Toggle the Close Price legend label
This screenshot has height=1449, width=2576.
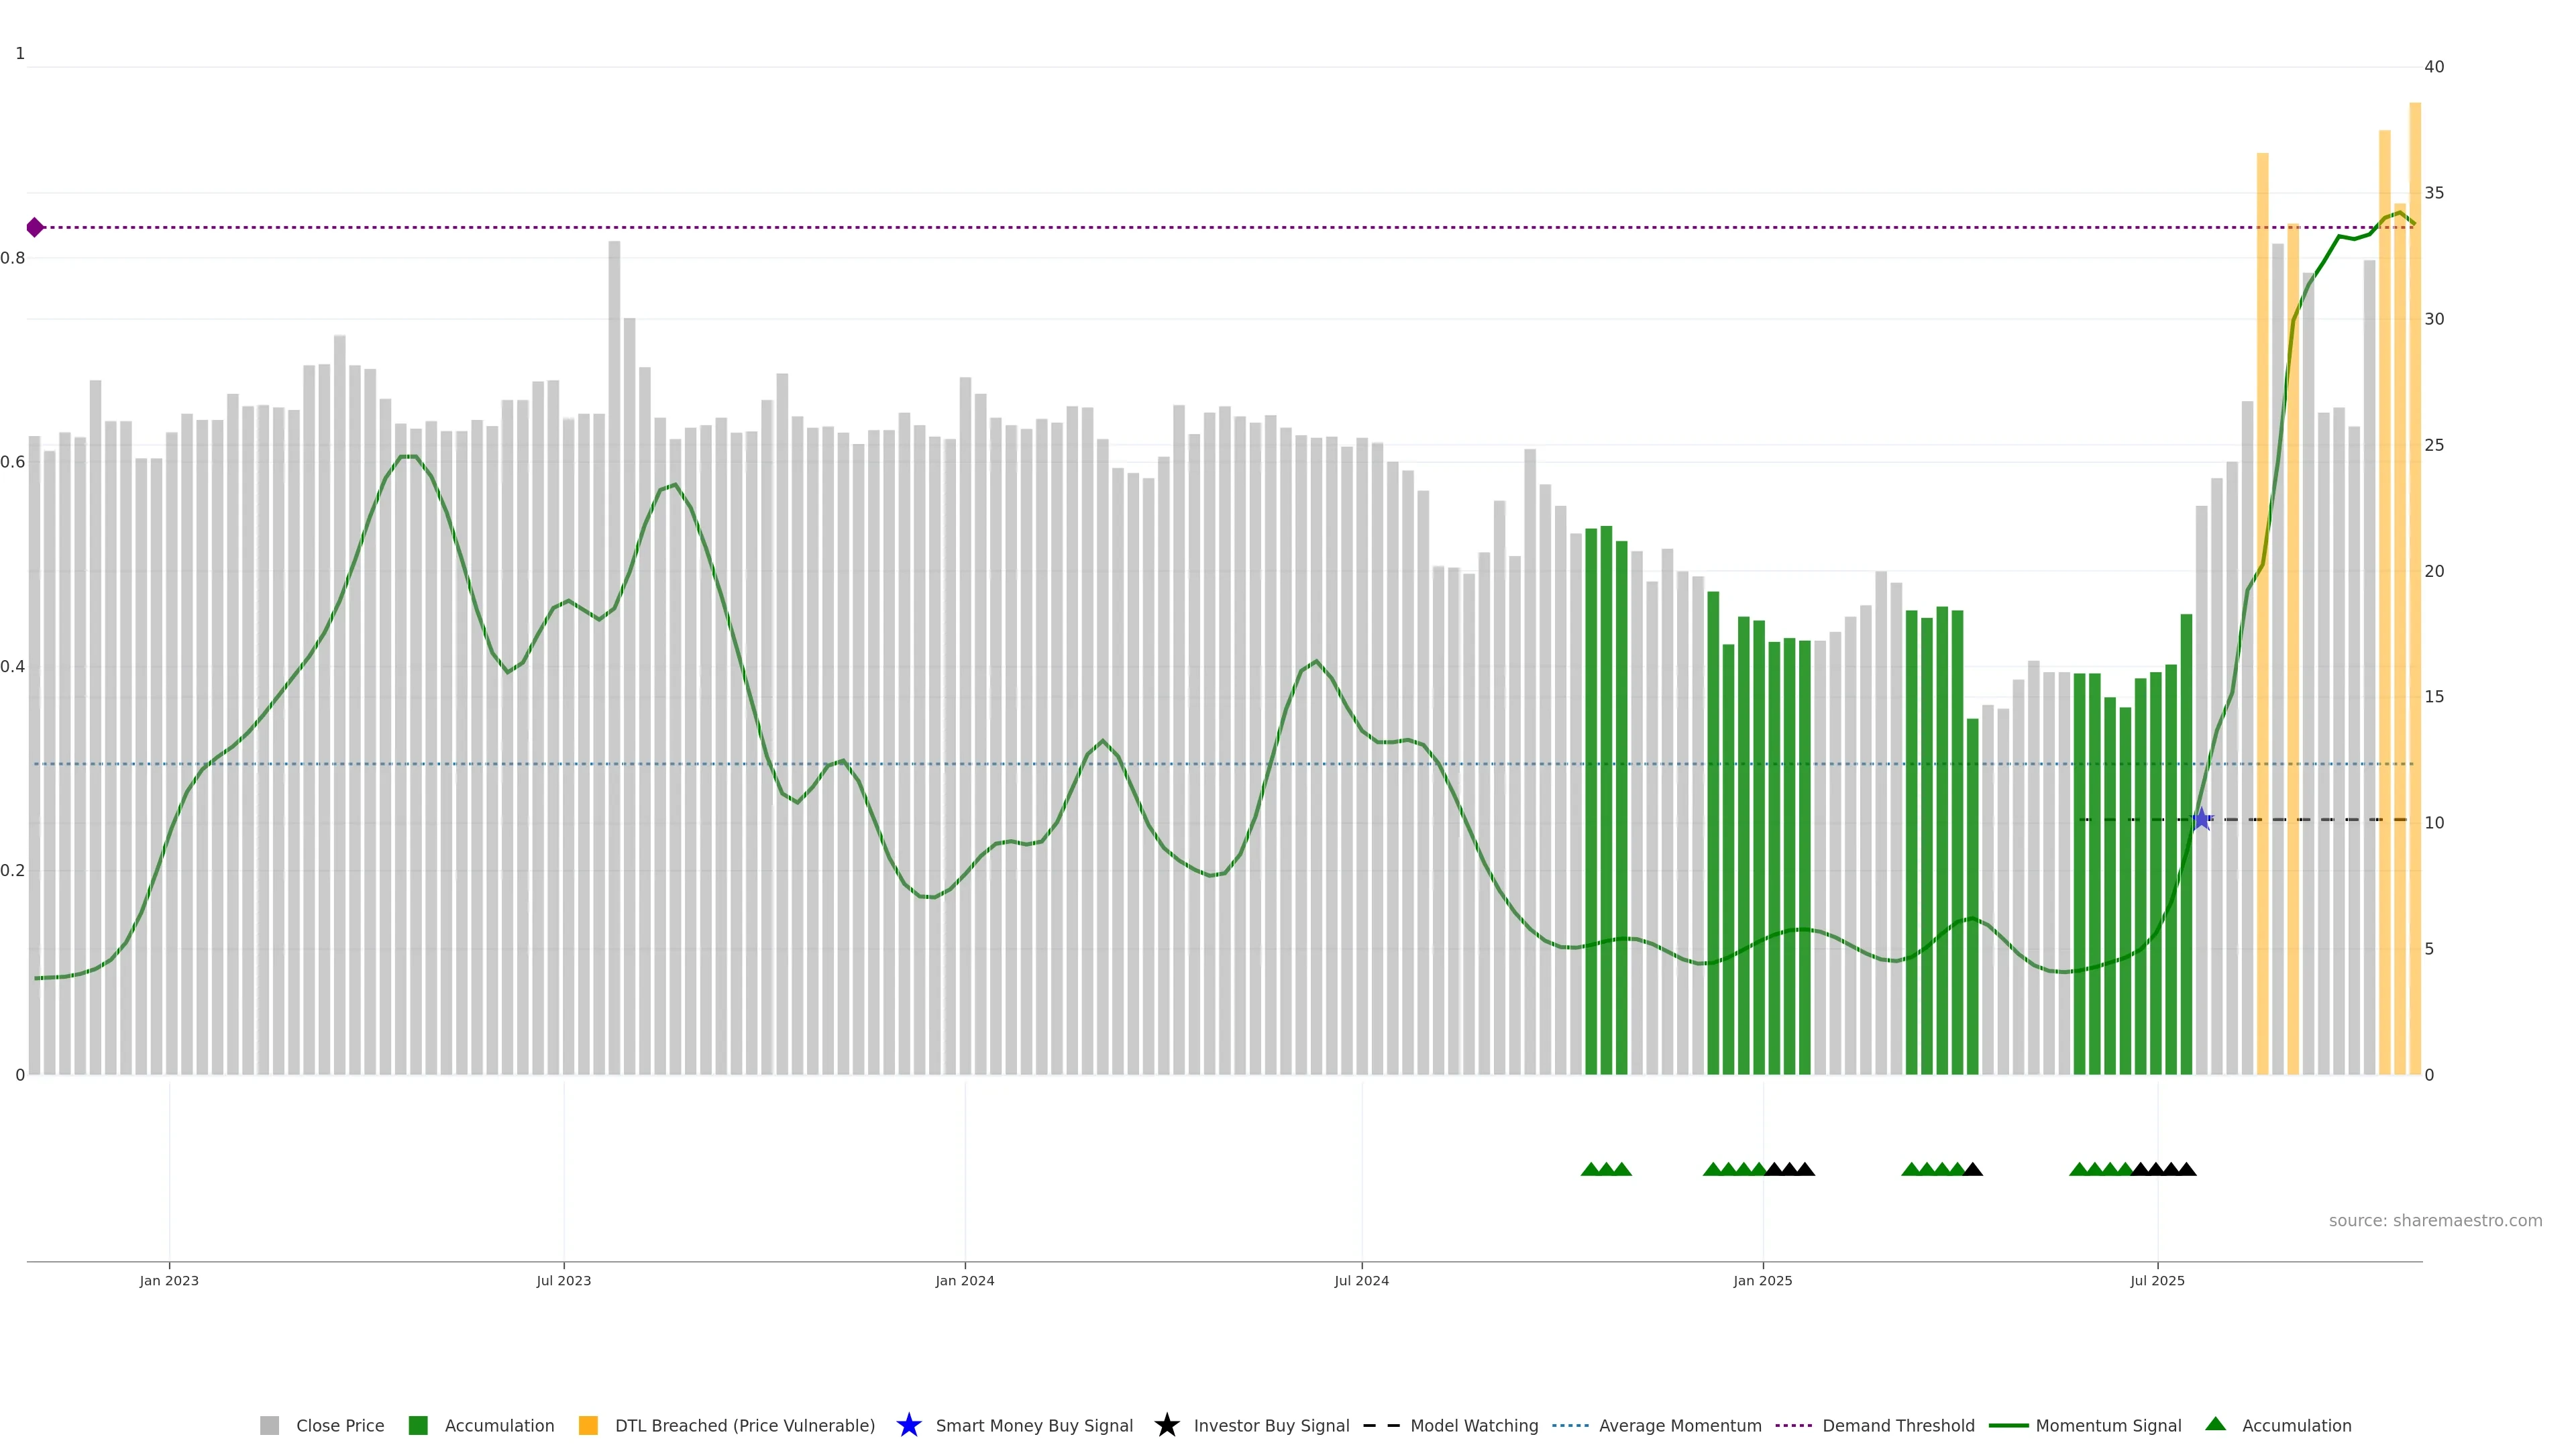pyautogui.click(x=340, y=1425)
